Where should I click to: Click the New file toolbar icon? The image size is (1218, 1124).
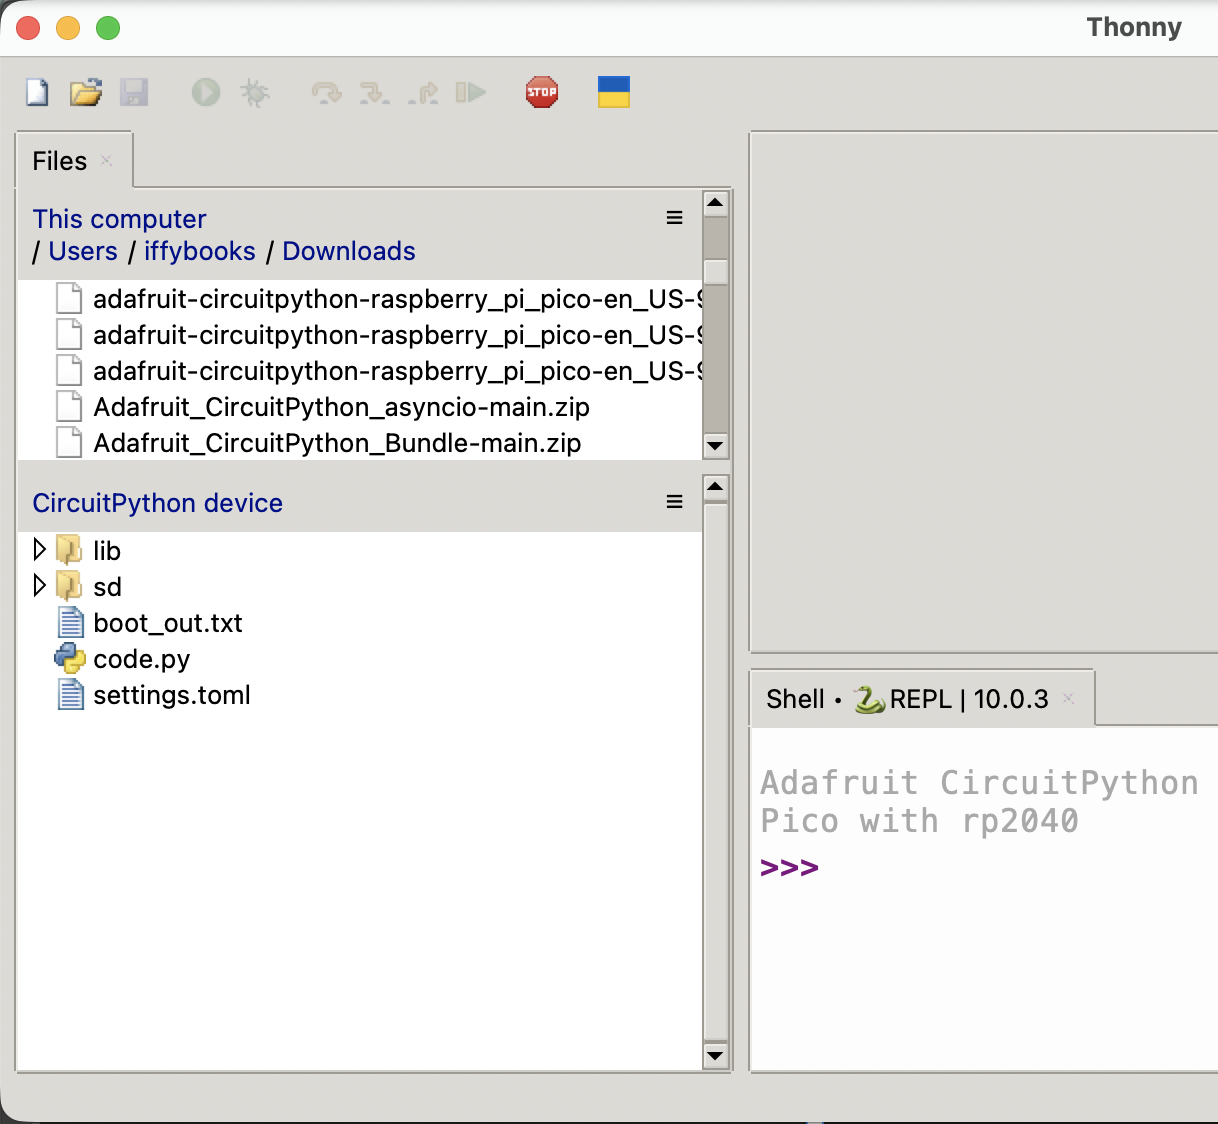37,93
